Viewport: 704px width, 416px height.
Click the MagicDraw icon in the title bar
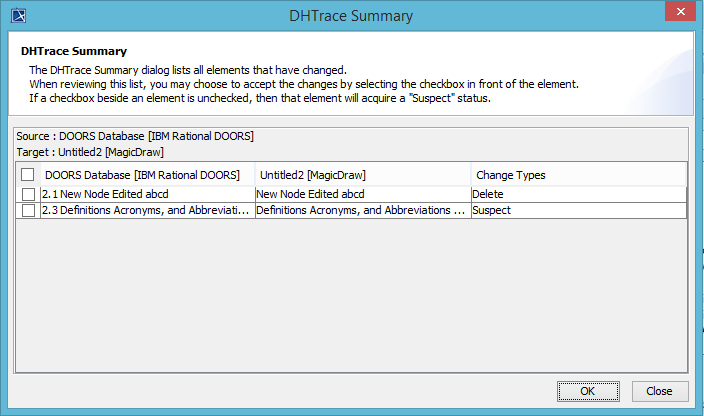click(x=18, y=16)
